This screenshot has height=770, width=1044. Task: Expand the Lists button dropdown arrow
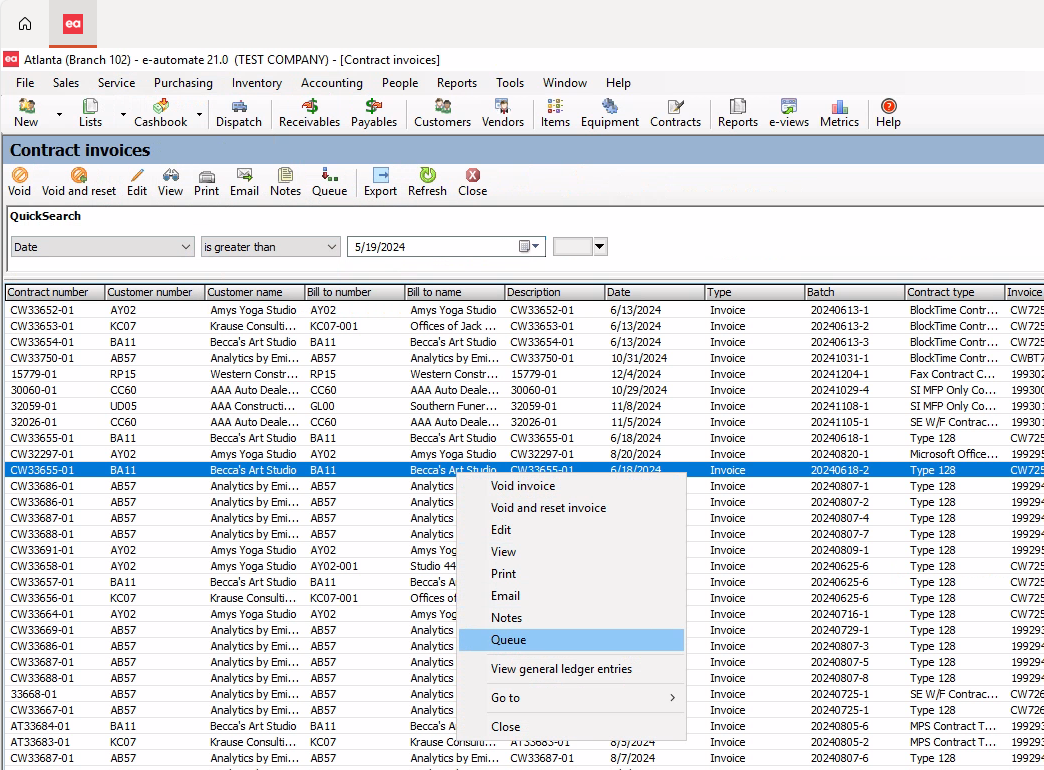click(x=123, y=115)
